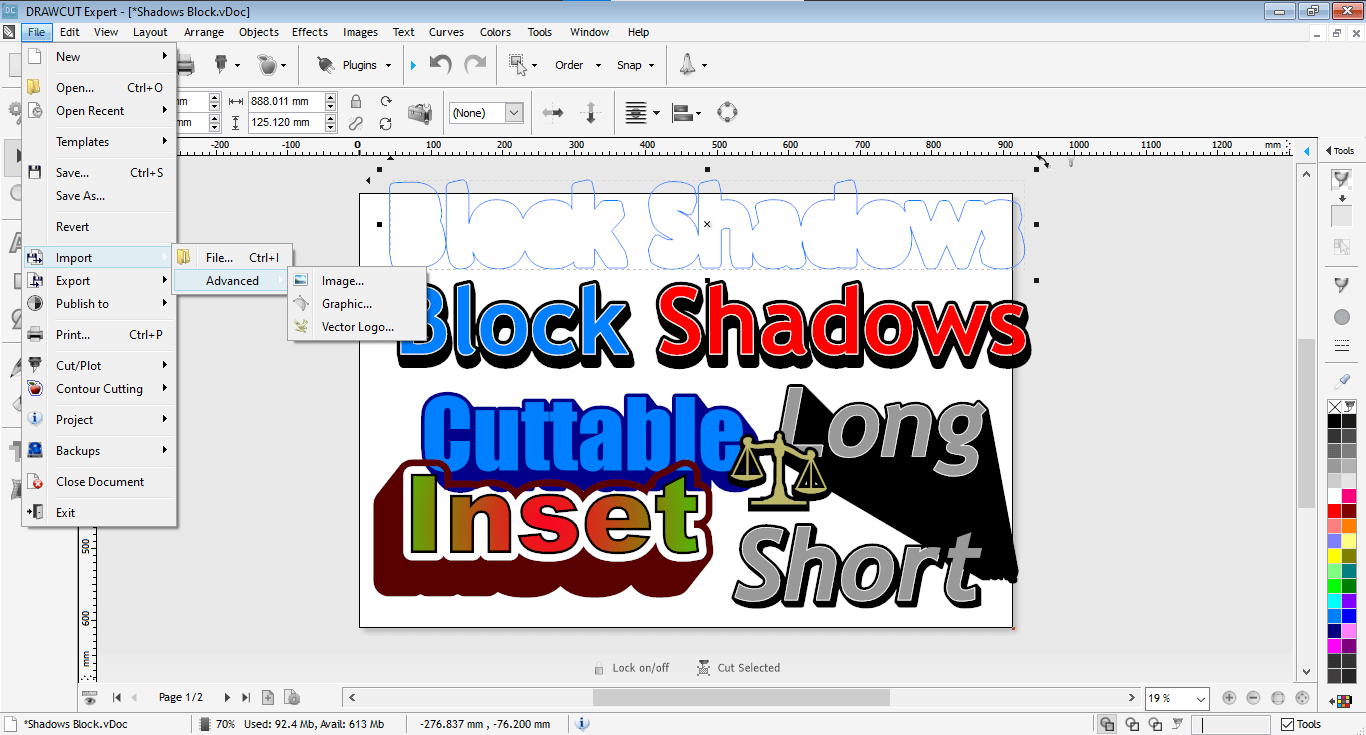Toggle the third overlapping shapes mode button
The image size is (1366, 735).
click(1156, 724)
